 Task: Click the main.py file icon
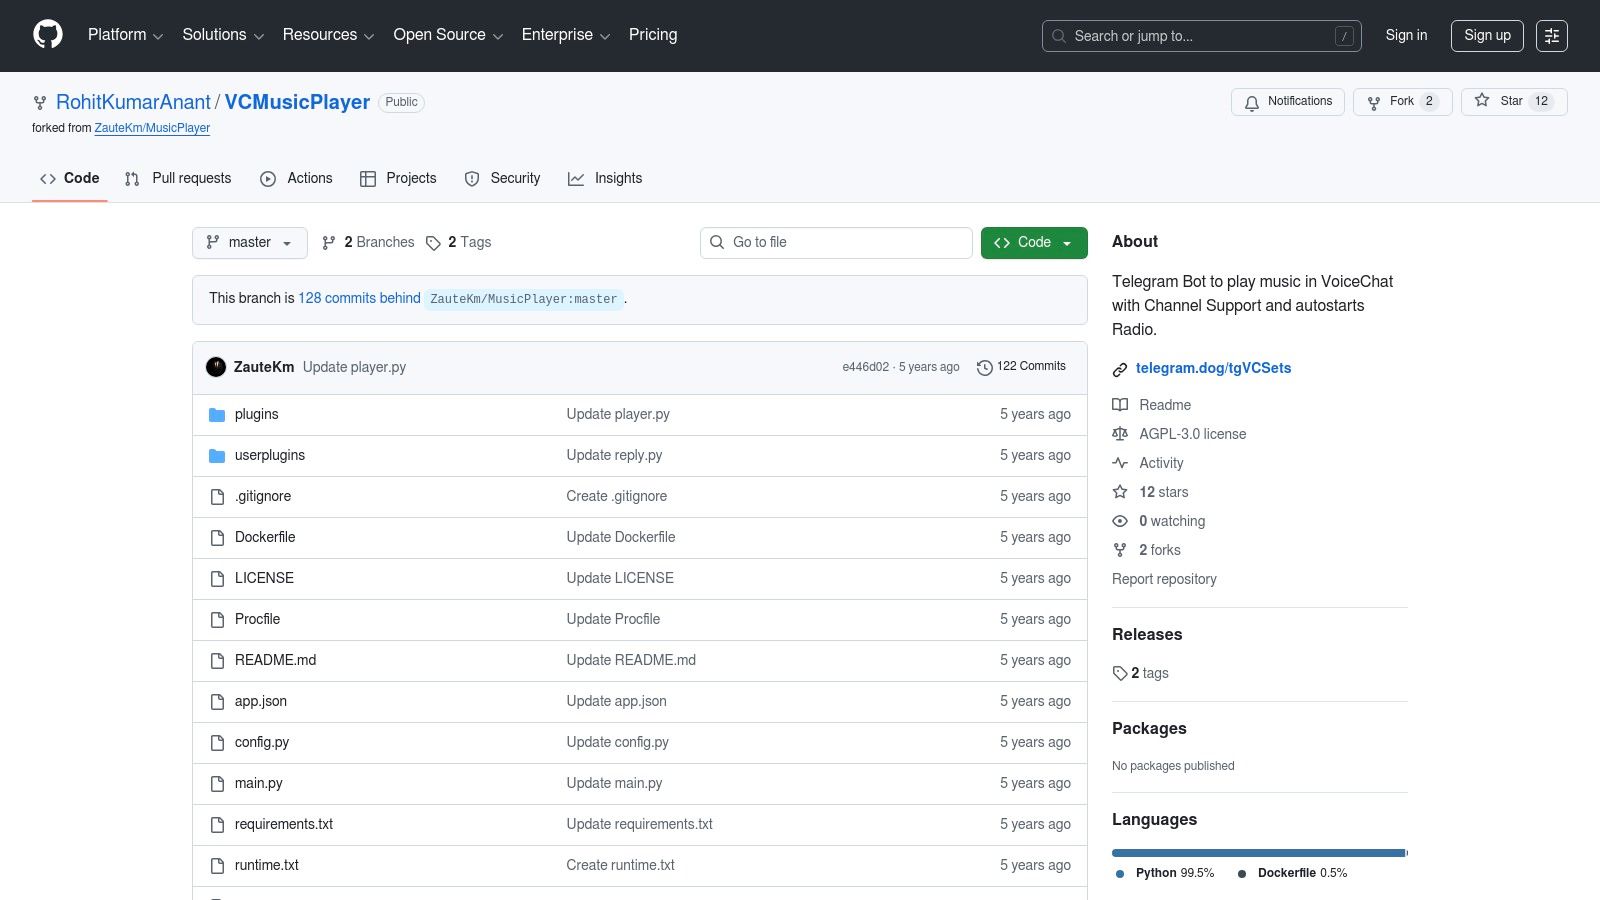click(217, 784)
